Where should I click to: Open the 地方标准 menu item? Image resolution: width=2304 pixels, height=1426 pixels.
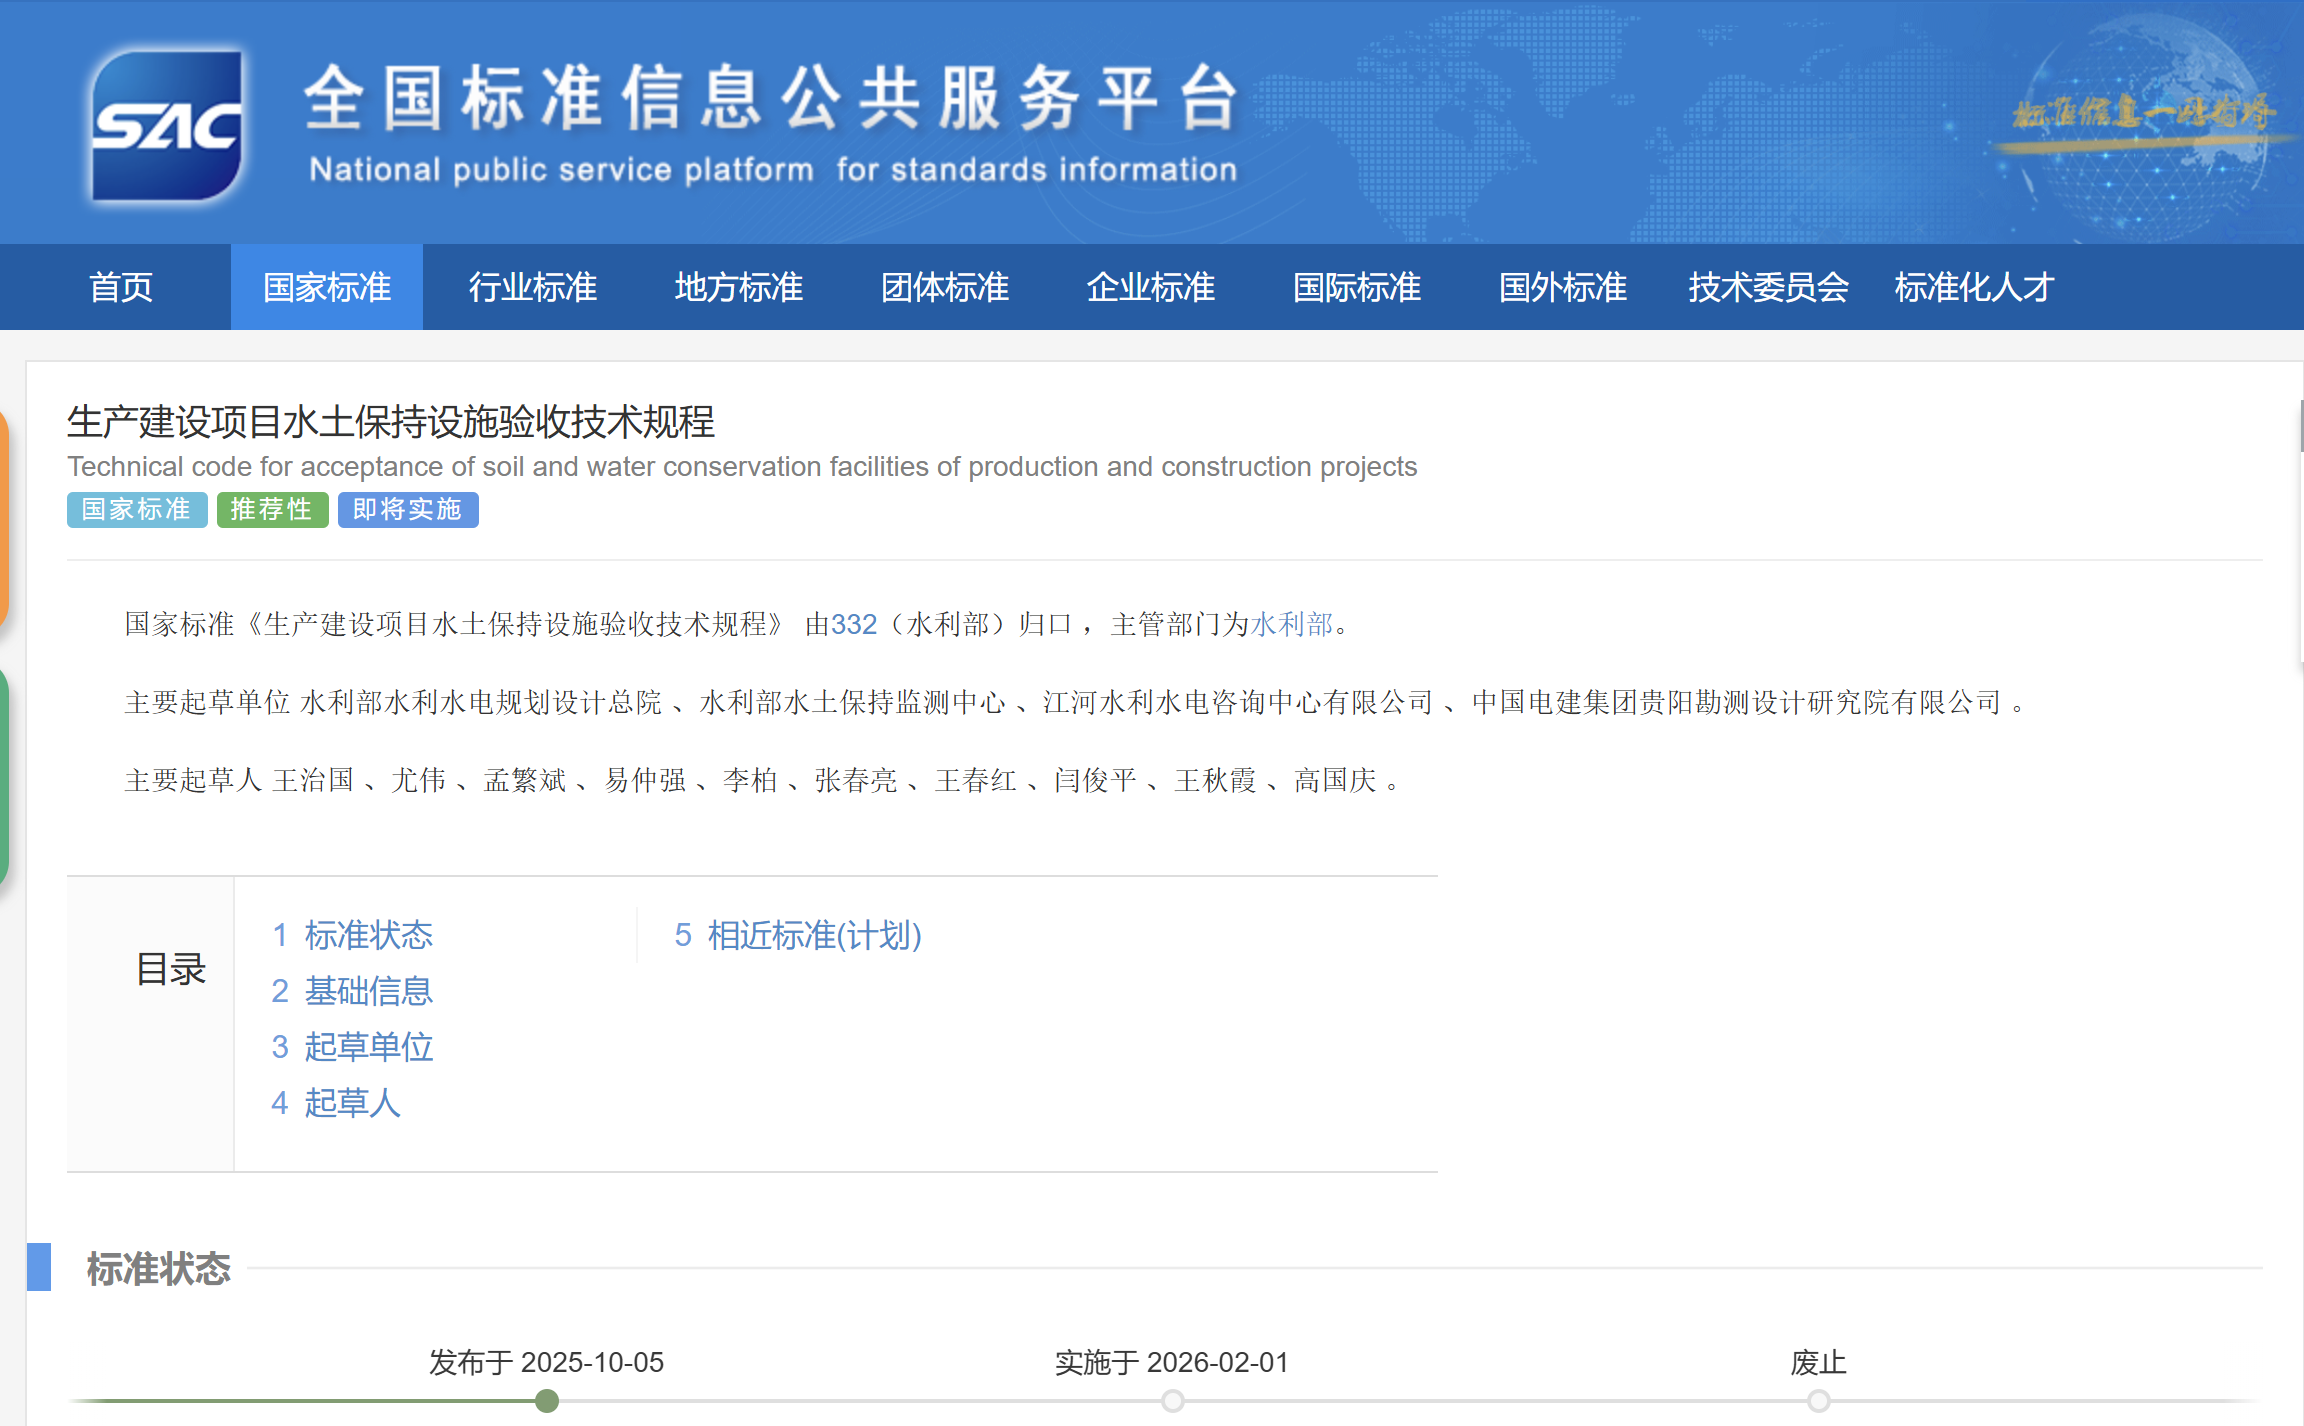[x=738, y=288]
